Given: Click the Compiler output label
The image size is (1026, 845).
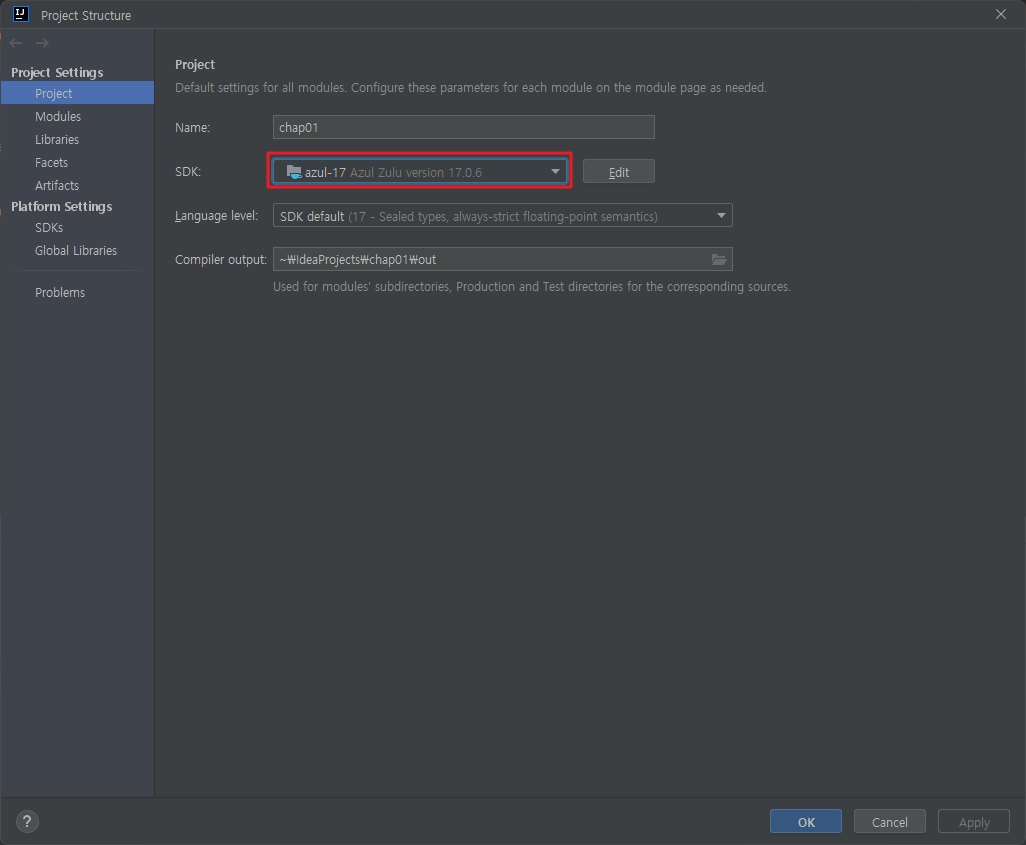Looking at the screenshot, I should [x=221, y=260].
